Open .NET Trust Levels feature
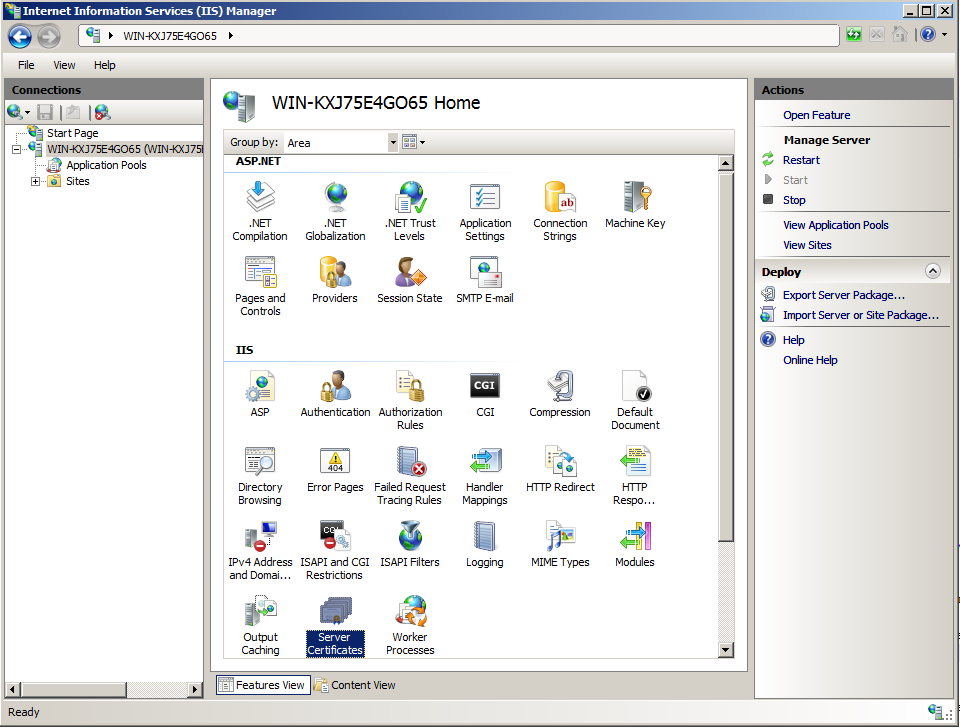Screen dimensions: 960x728 (410, 211)
